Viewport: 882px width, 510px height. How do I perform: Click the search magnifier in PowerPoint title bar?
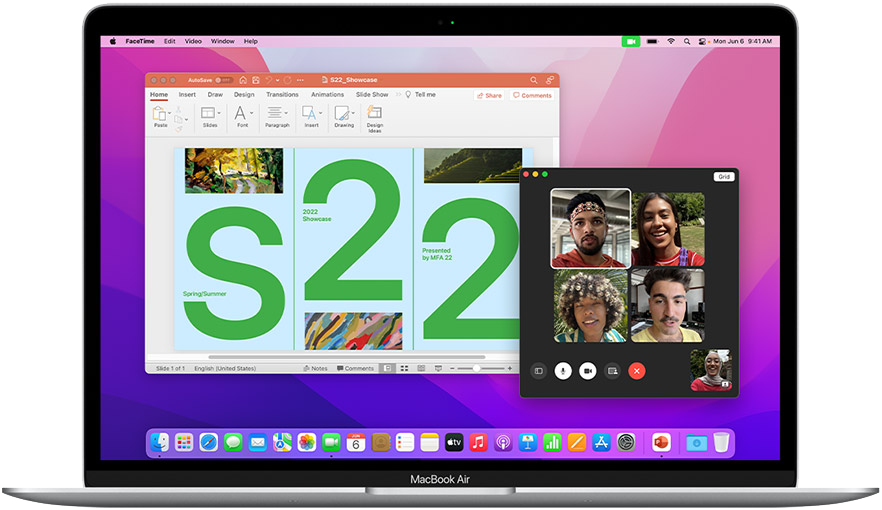533,80
